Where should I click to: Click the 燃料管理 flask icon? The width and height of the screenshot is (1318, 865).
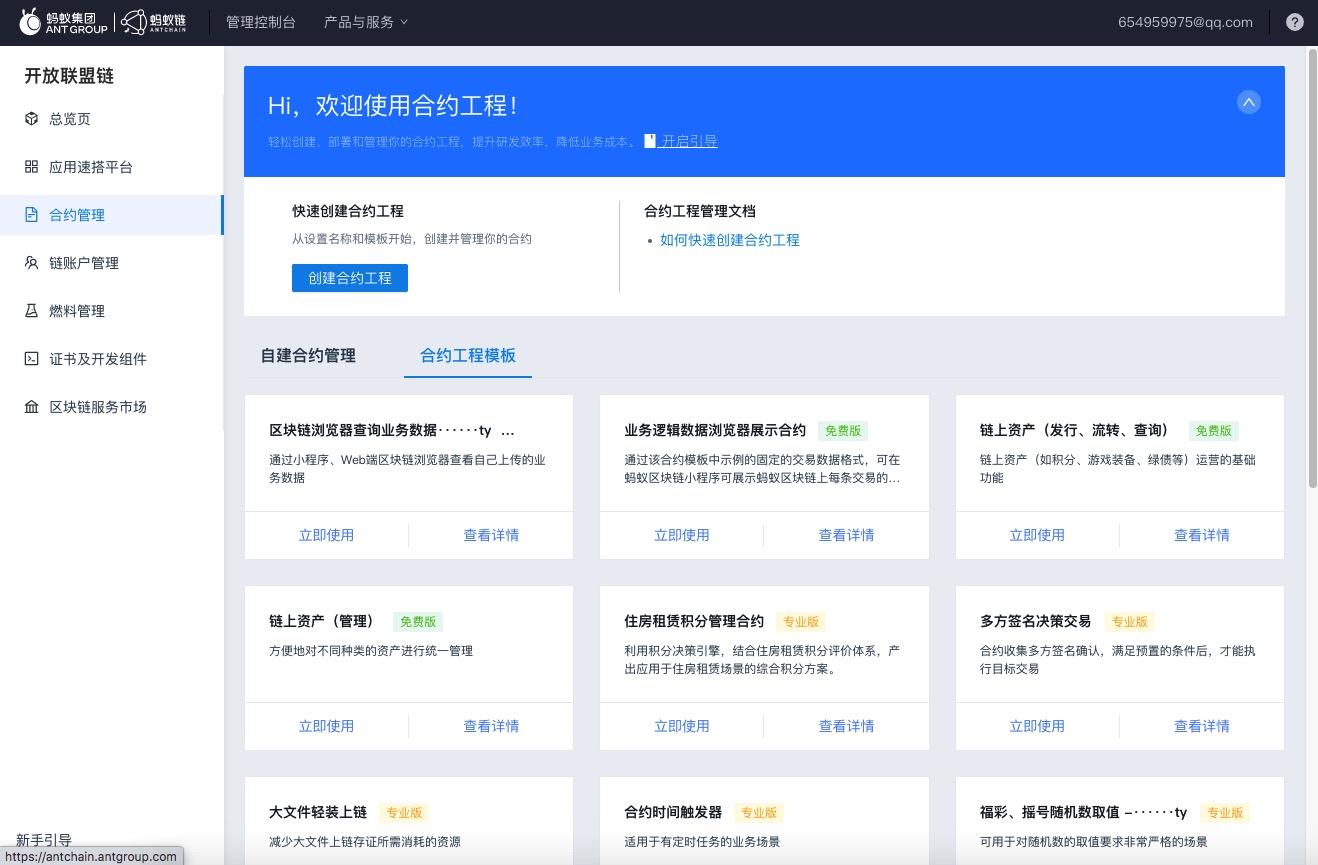tap(31, 311)
